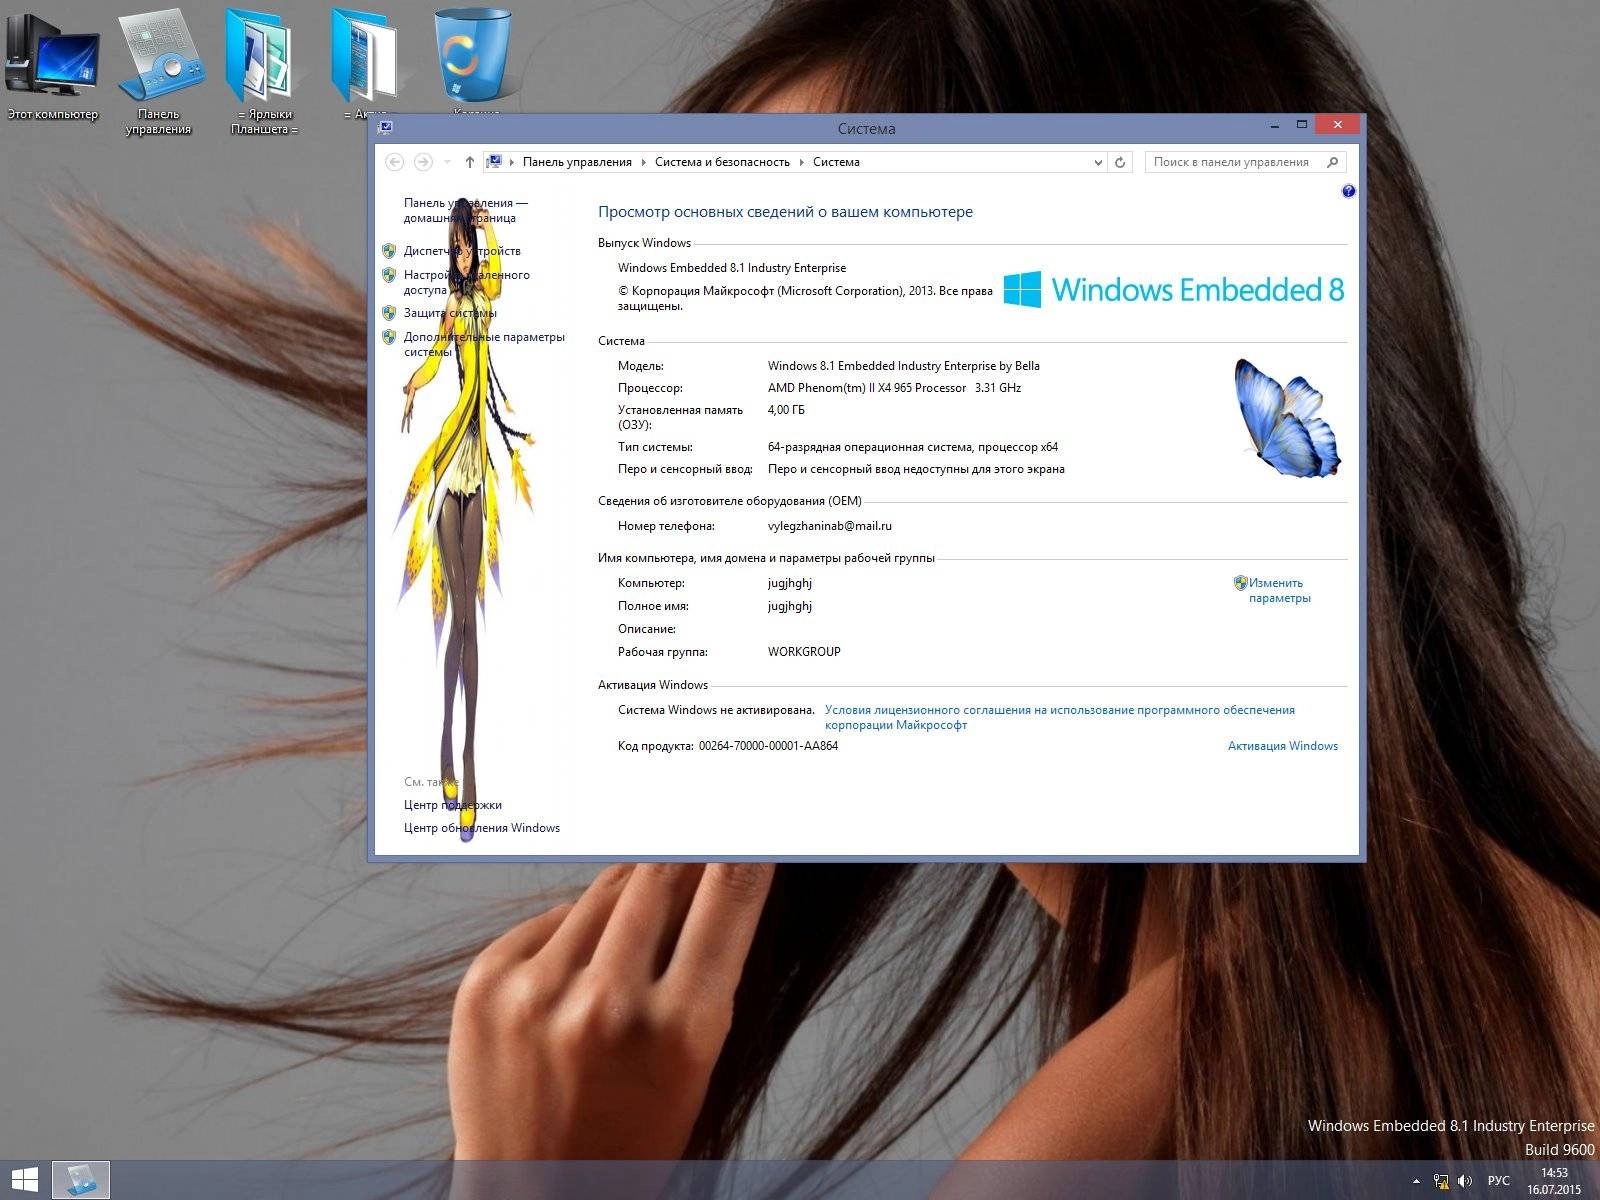Open the Центр поддержки link

point(453,805)
